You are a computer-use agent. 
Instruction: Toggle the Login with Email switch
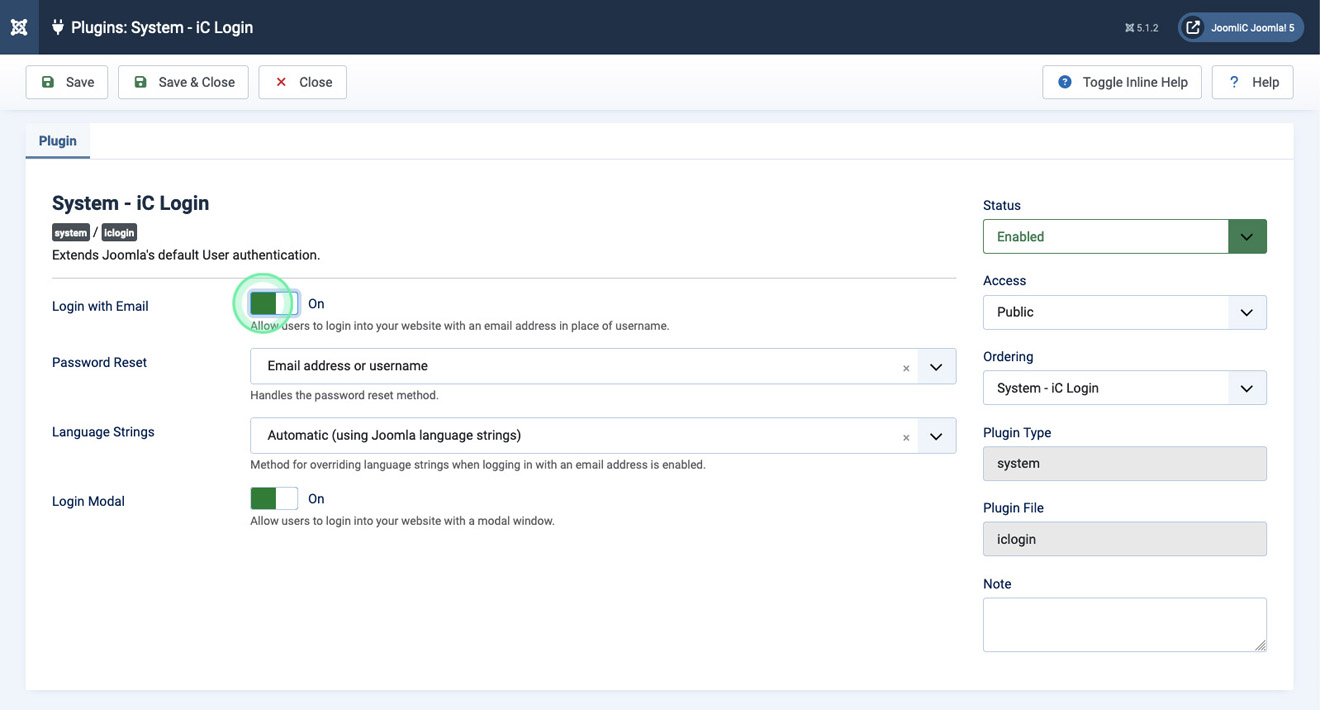[274, 303]
